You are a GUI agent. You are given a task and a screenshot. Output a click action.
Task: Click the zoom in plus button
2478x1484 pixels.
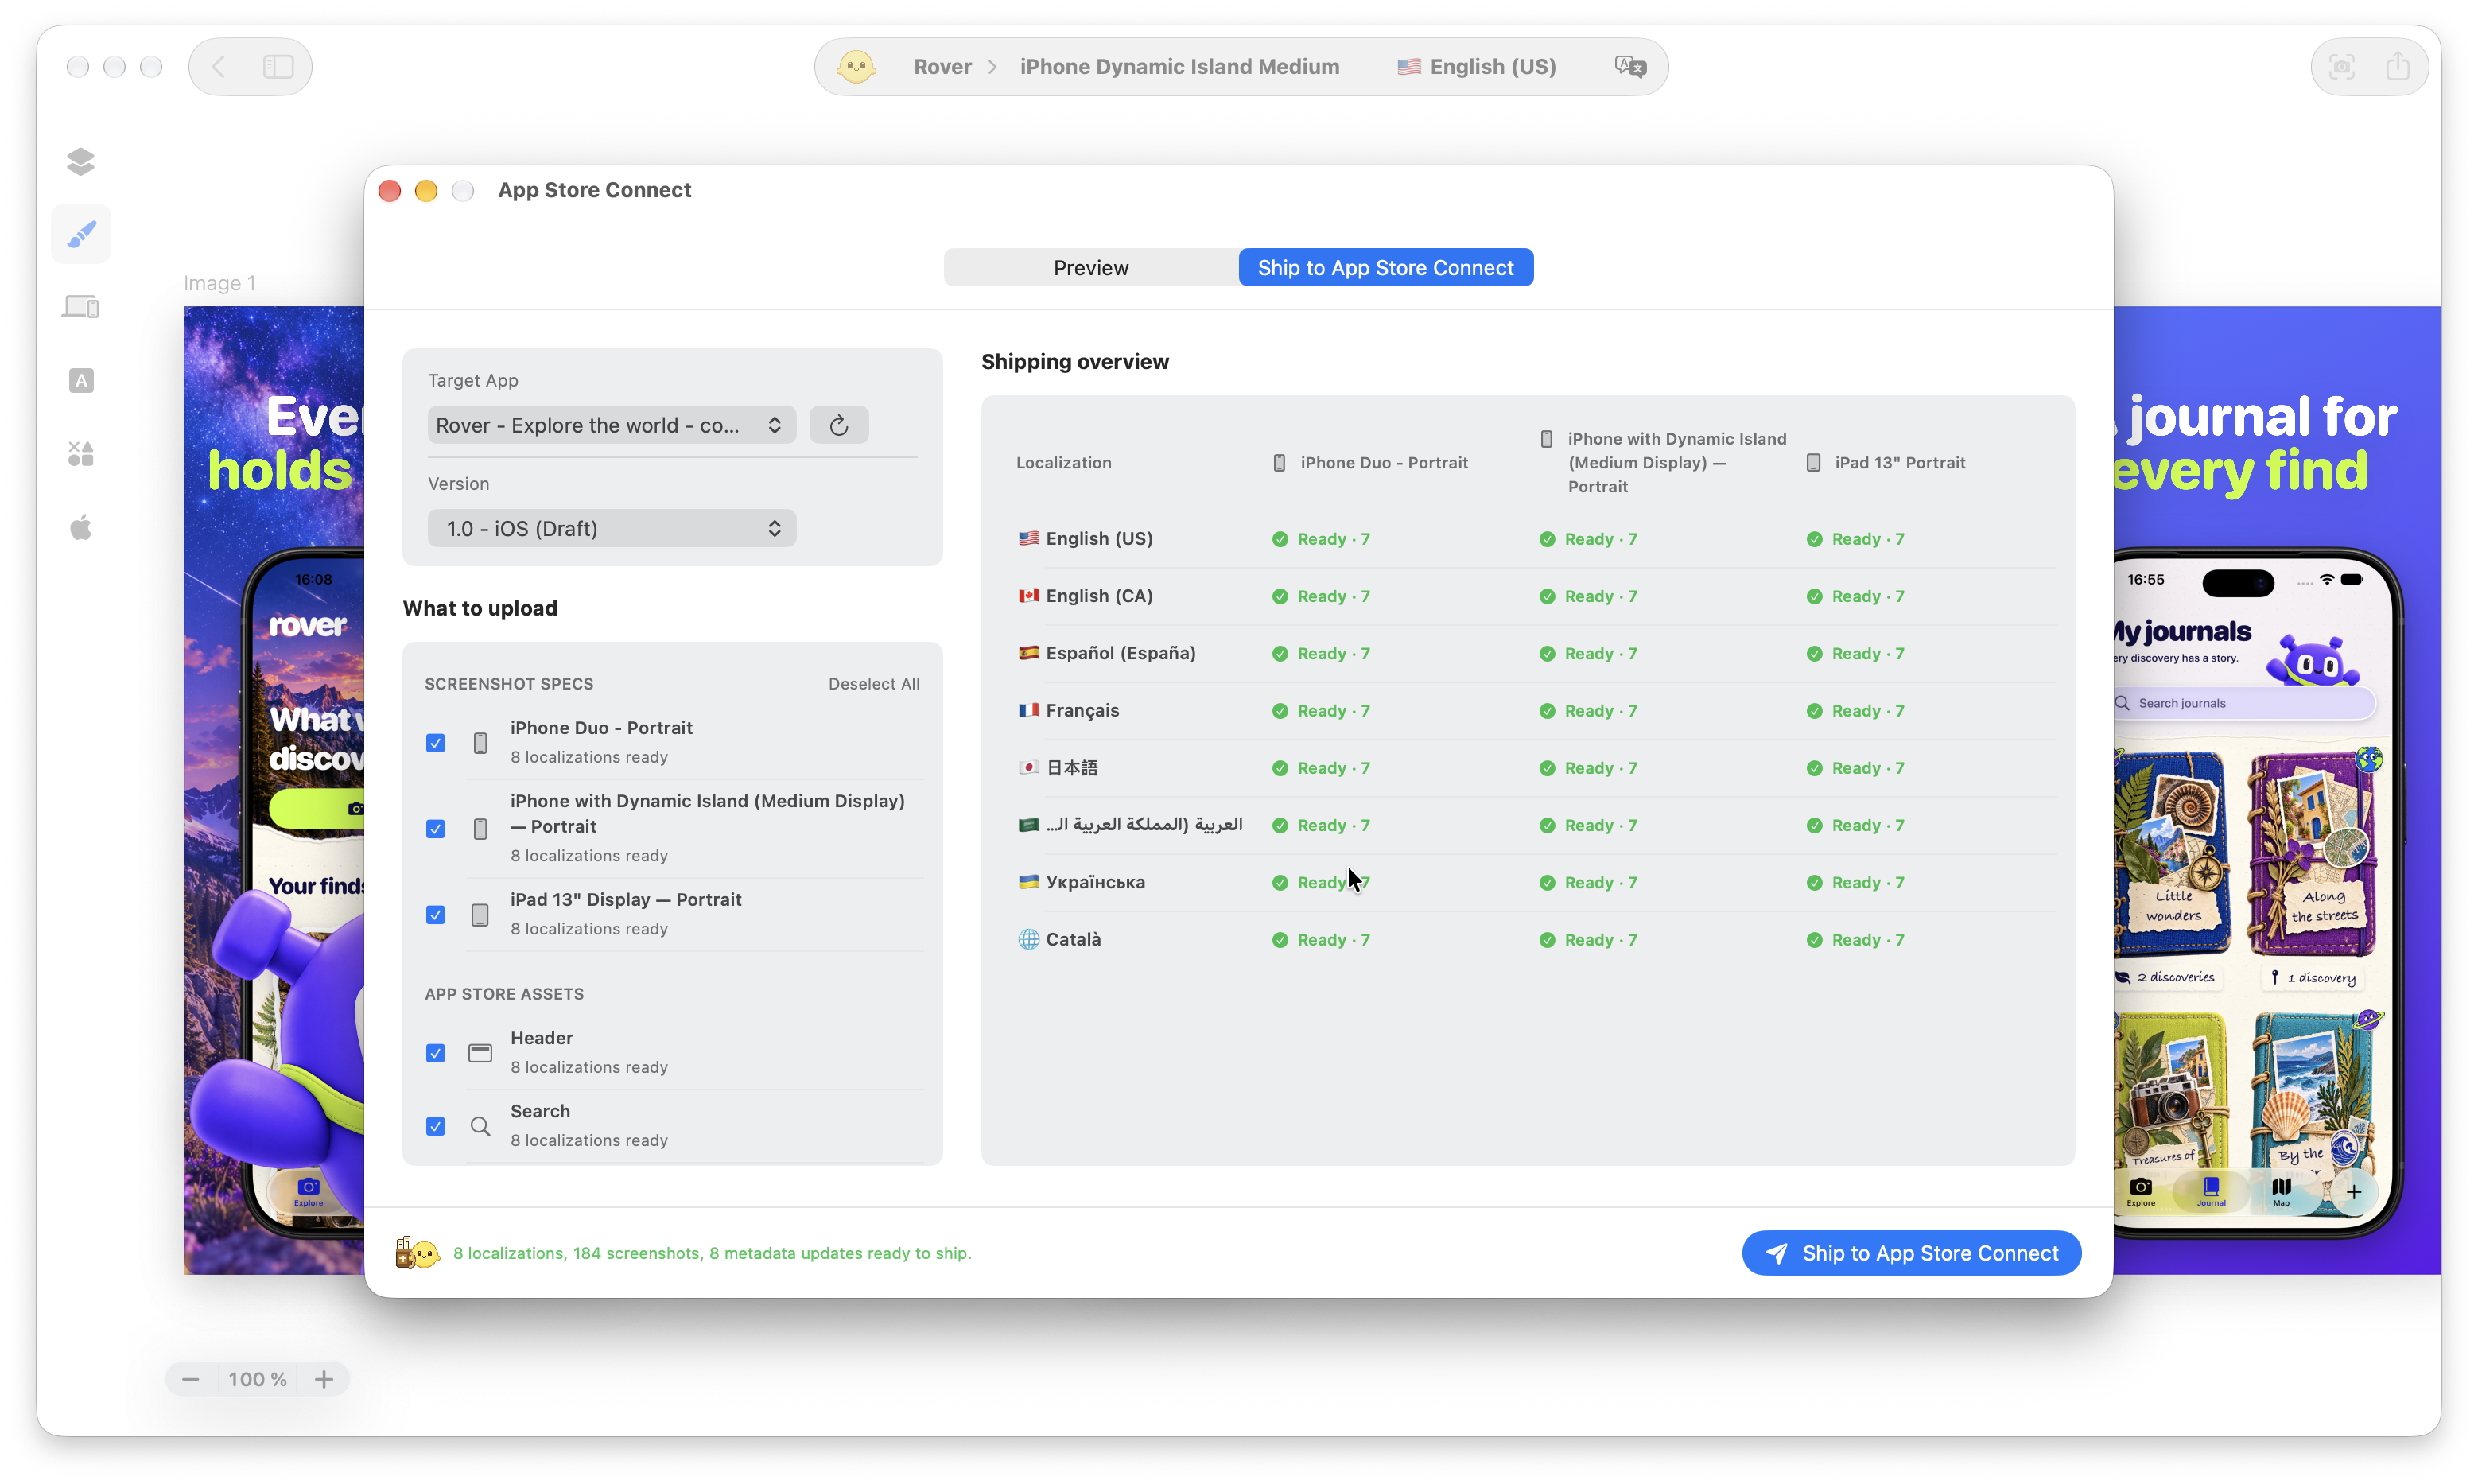pyautogui.click(x=324, y=1379)
